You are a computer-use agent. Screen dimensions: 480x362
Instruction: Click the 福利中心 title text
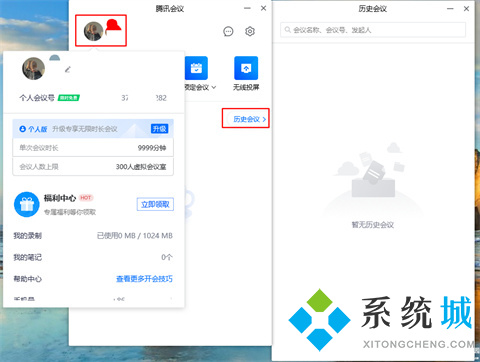pyautogui.click(x=60, y=198)
